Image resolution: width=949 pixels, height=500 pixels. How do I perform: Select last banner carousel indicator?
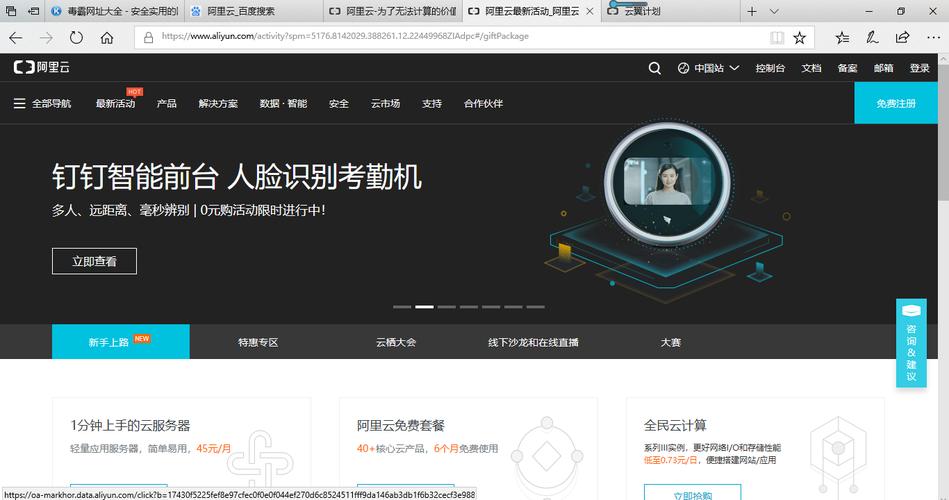coord(536,307)
